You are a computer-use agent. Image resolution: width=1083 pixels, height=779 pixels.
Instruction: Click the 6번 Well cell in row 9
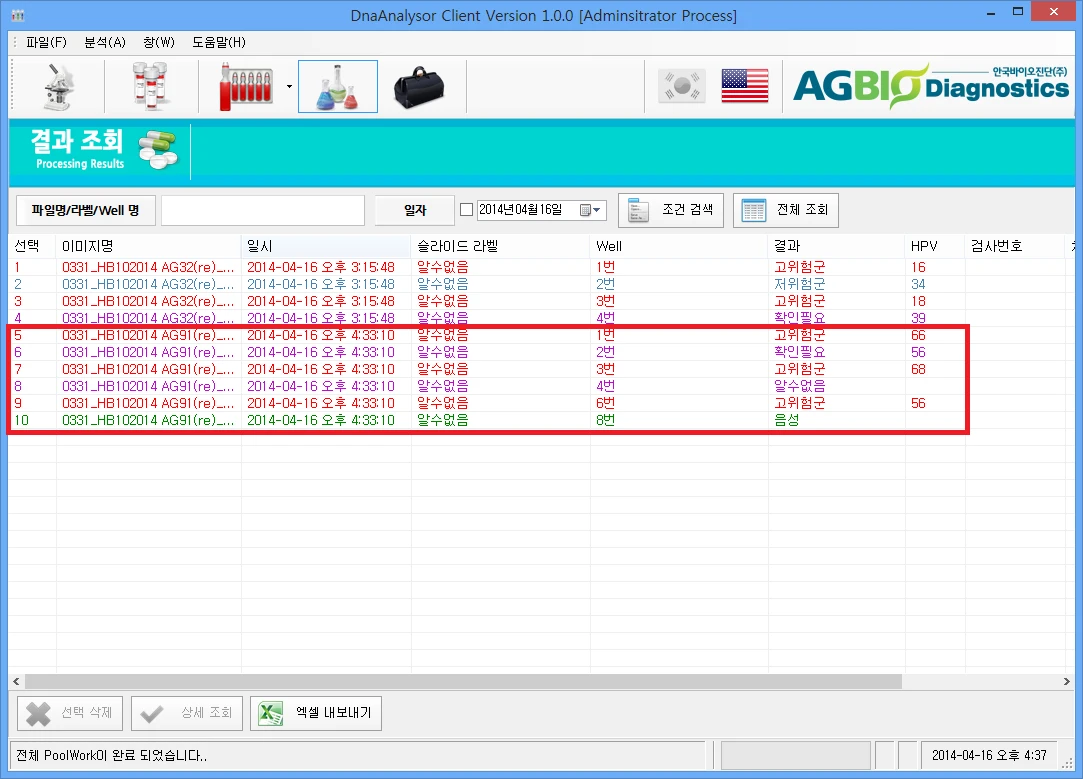(x=605, y=403)
